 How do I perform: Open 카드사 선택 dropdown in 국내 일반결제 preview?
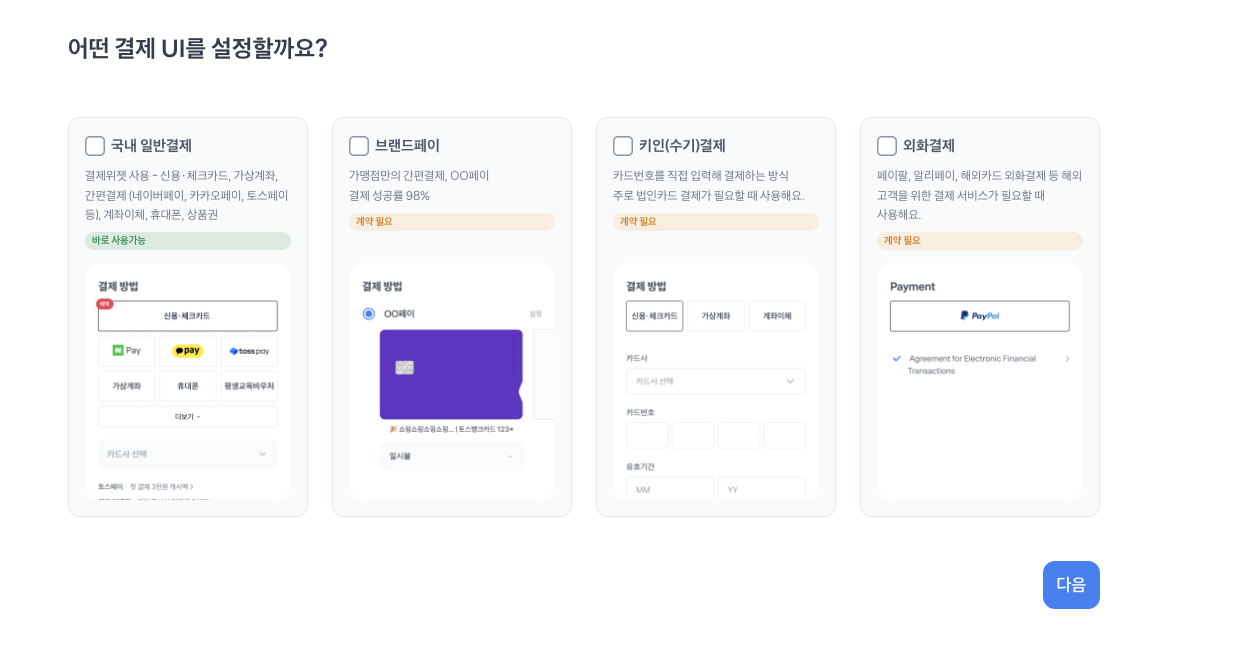click(x=188, y=454)
